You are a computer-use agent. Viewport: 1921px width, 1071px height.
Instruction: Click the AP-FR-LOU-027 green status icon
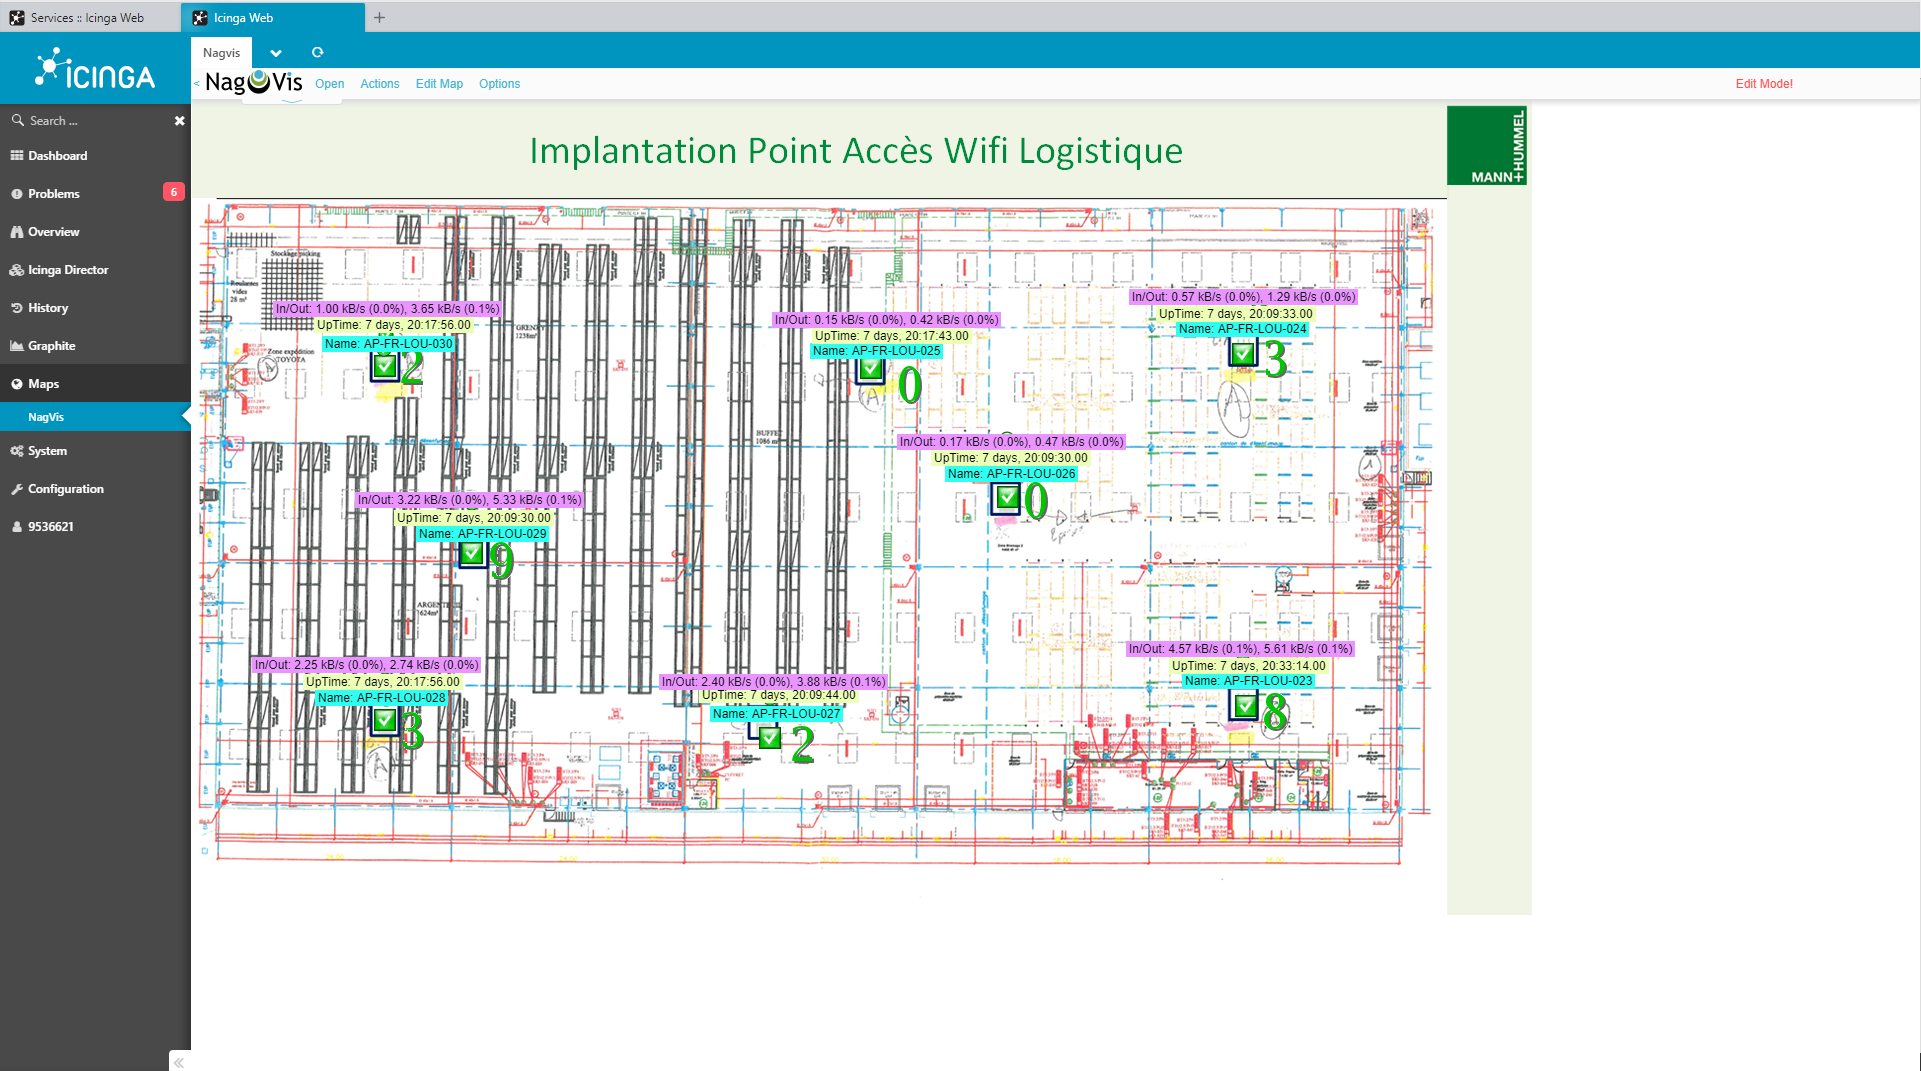[x=769, y=738]
